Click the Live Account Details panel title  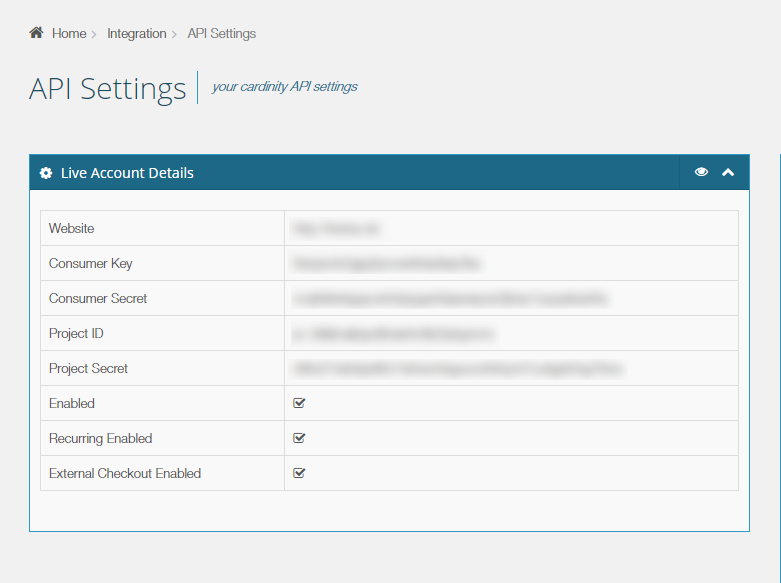point(127,173)
